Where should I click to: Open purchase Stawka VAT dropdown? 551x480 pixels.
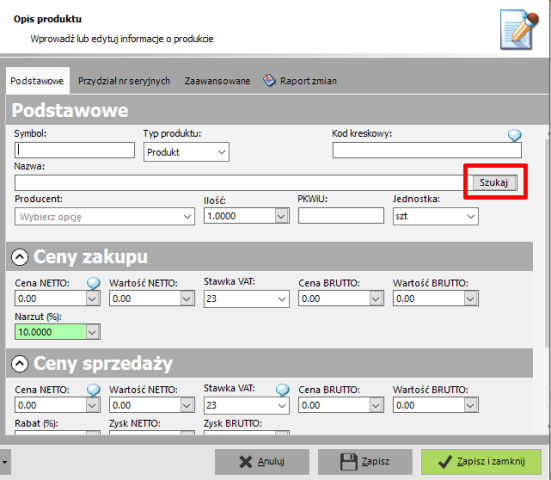tap(247, 299)
